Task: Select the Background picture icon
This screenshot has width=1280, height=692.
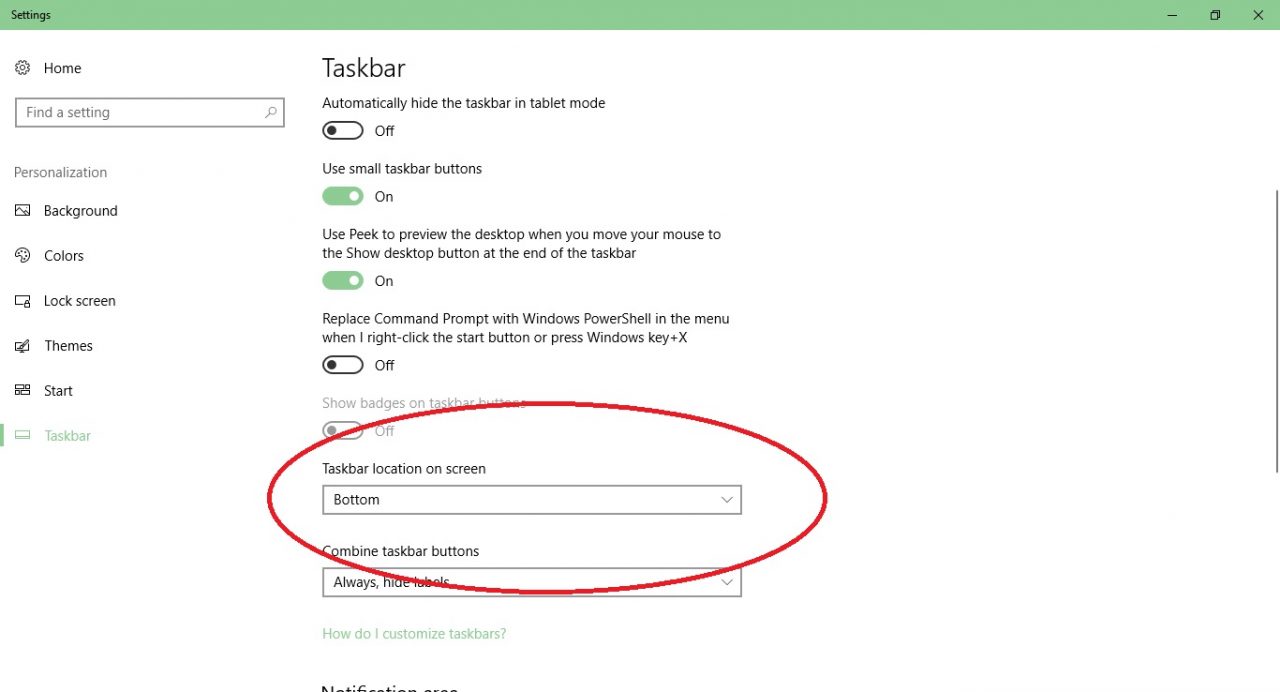Action: [22, 211]
